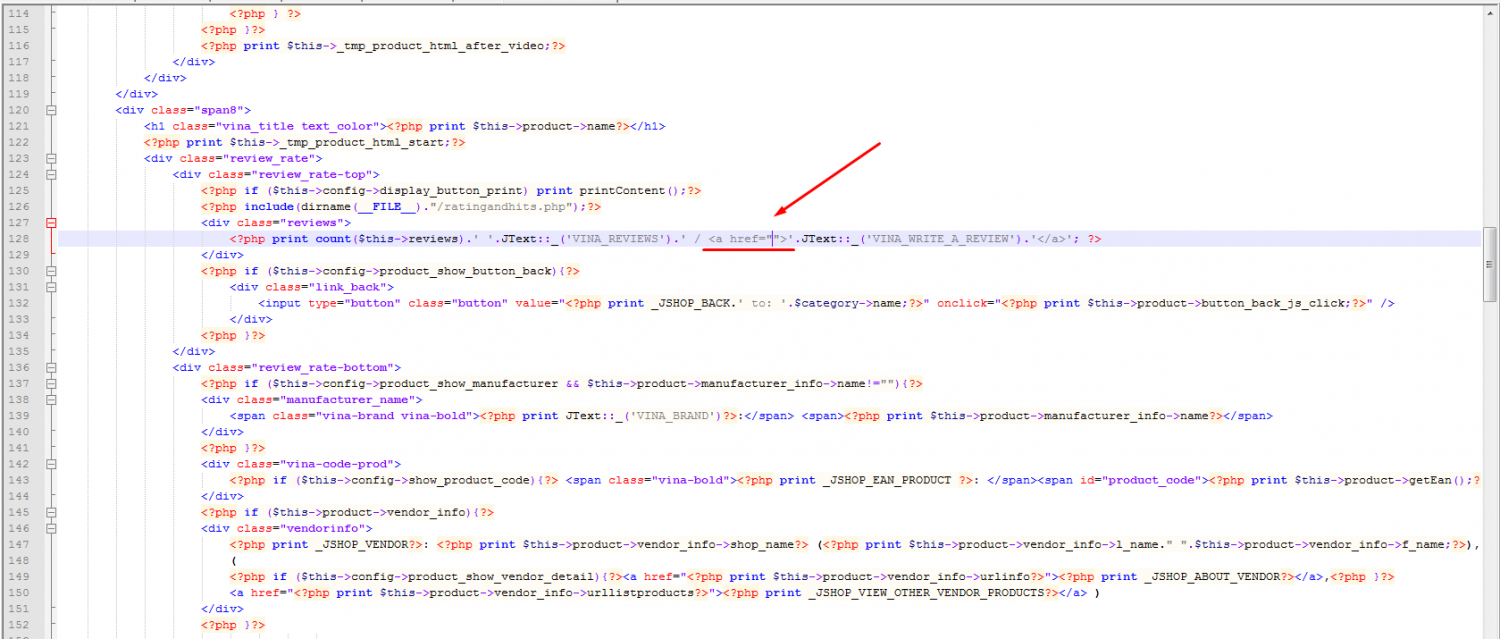
Task: Collapse the vina-code-prod div fold marker
Action: pyautogui.click(x=51, y=464)
